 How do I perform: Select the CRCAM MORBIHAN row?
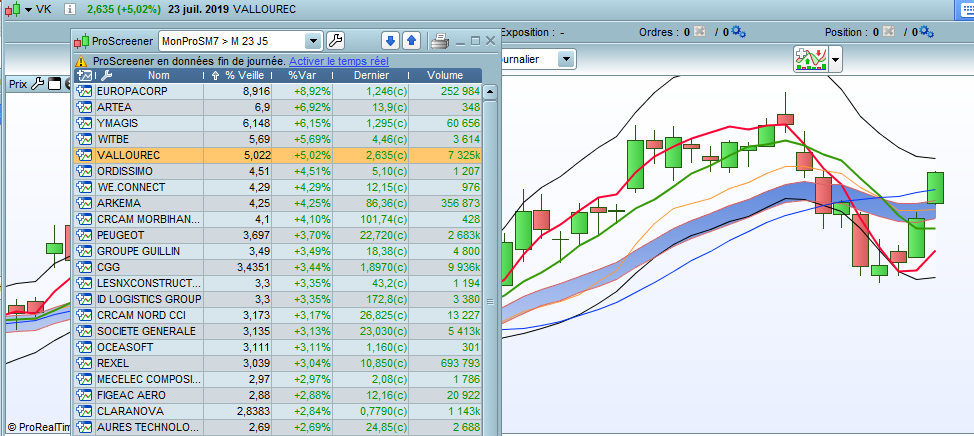point(278,219)
